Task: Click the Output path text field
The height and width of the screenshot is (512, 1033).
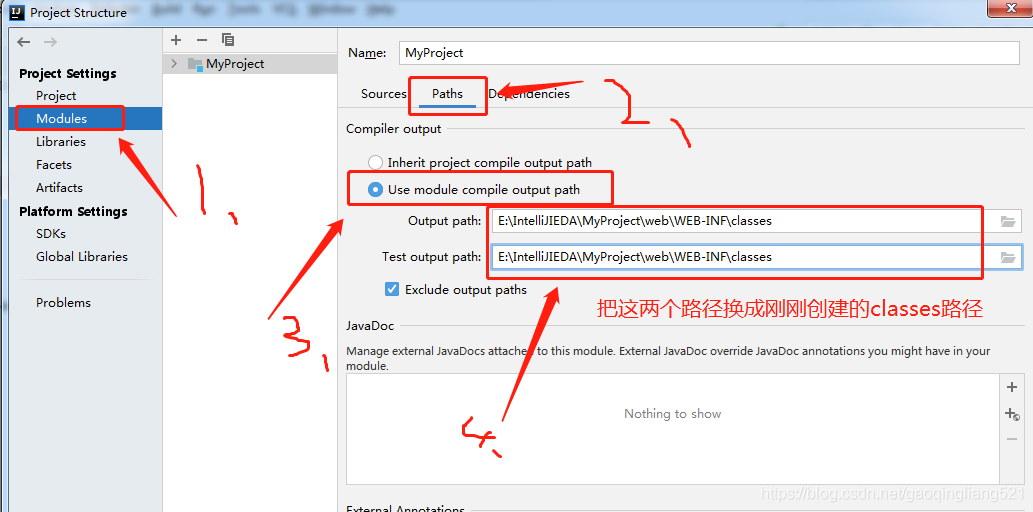Action: tap(735, 221)
